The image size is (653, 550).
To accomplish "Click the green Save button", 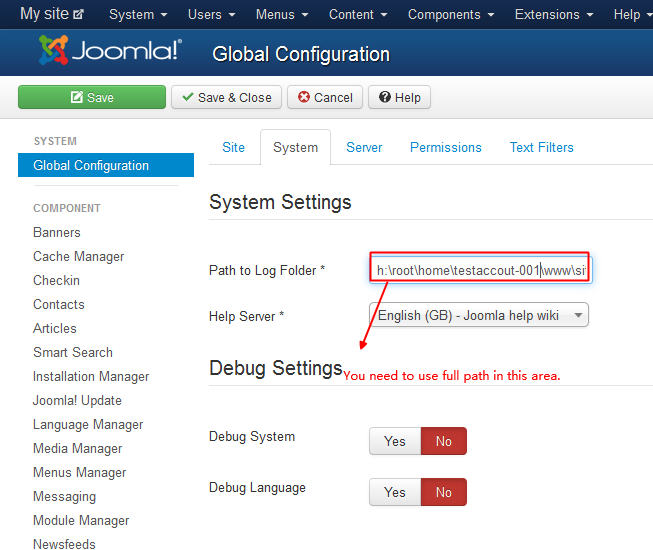I will coord(92,97).
